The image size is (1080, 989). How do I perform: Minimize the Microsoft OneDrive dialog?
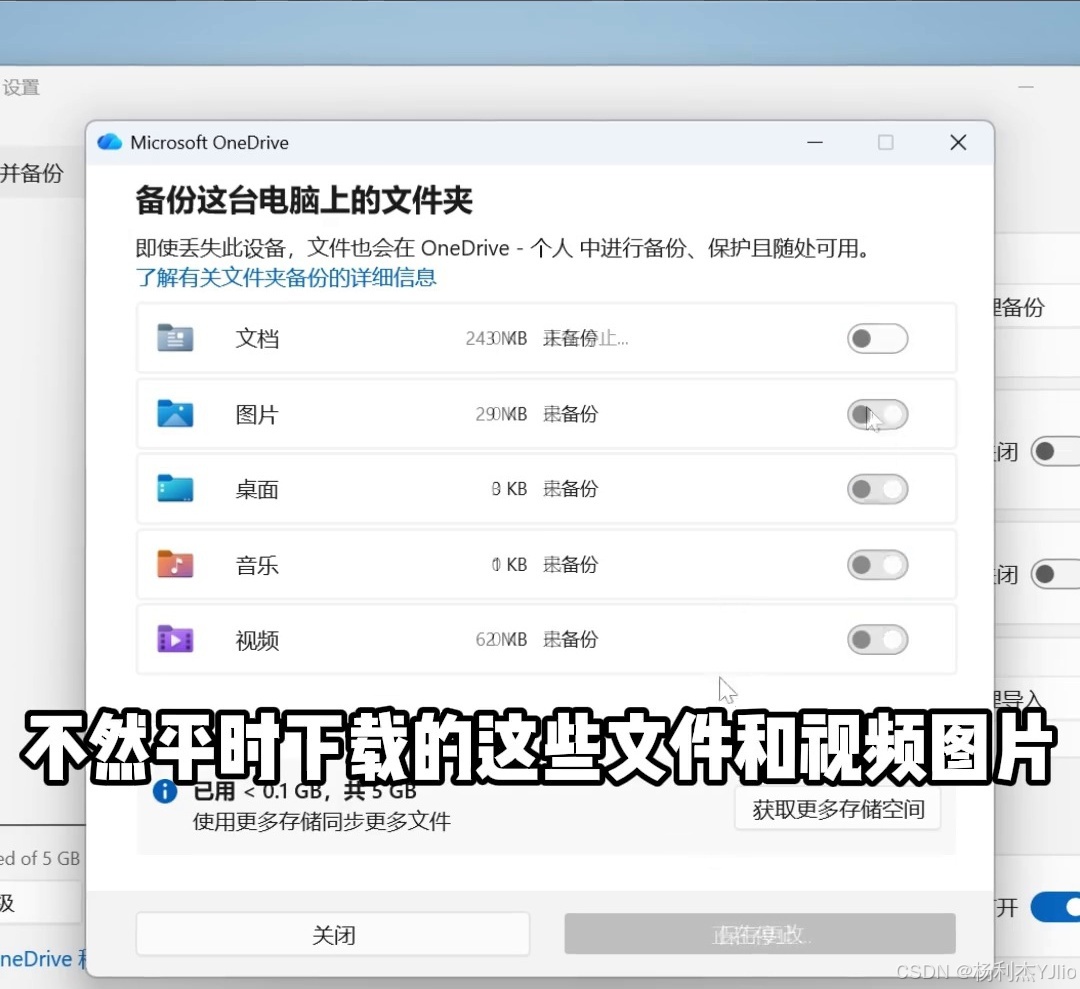point(815,143)
